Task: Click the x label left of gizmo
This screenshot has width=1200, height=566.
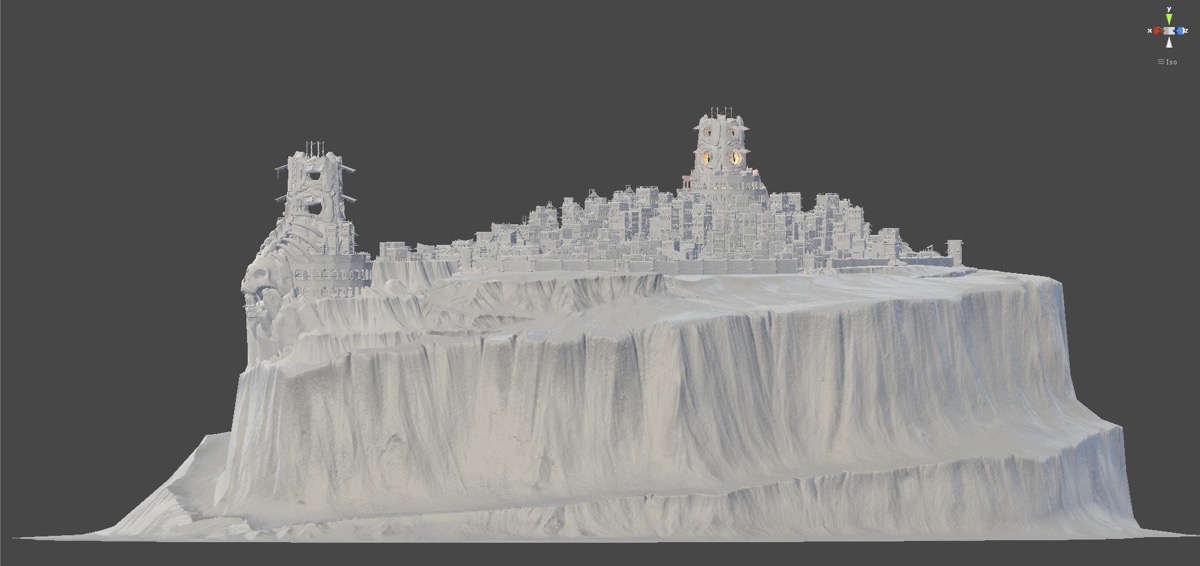Action: coord(1148,31)
